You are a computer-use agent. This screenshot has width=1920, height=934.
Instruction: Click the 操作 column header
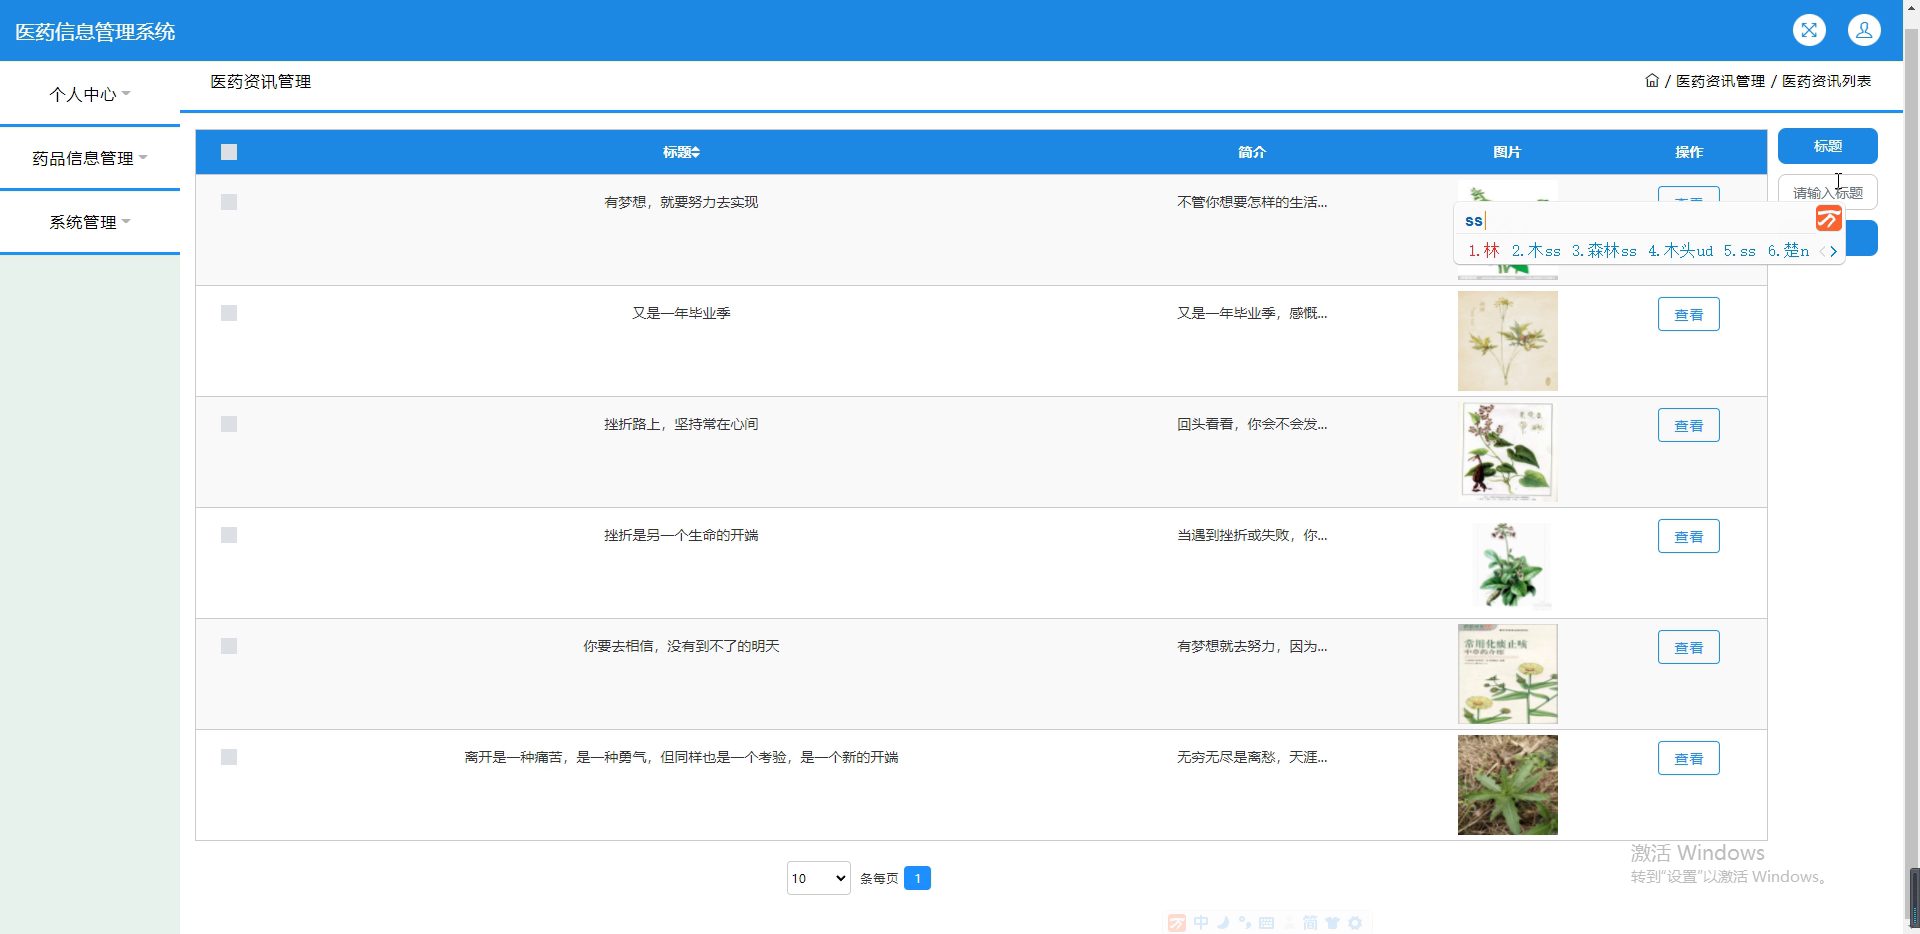(1689, 152)
